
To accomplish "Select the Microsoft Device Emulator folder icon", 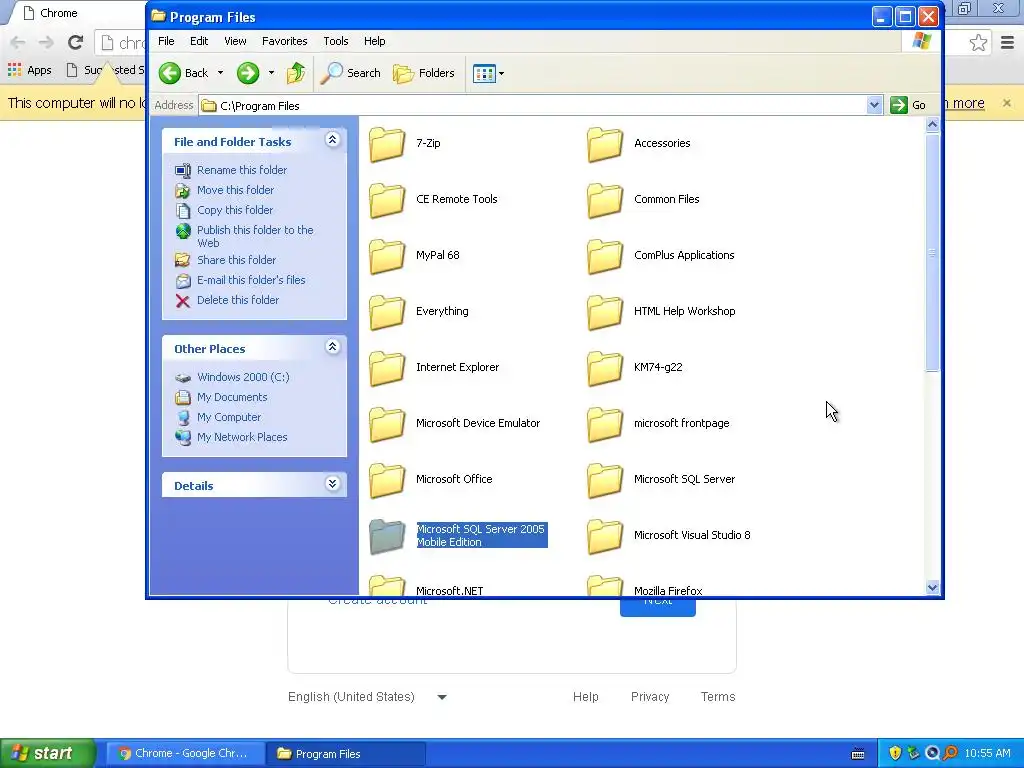I will (387, 425).
